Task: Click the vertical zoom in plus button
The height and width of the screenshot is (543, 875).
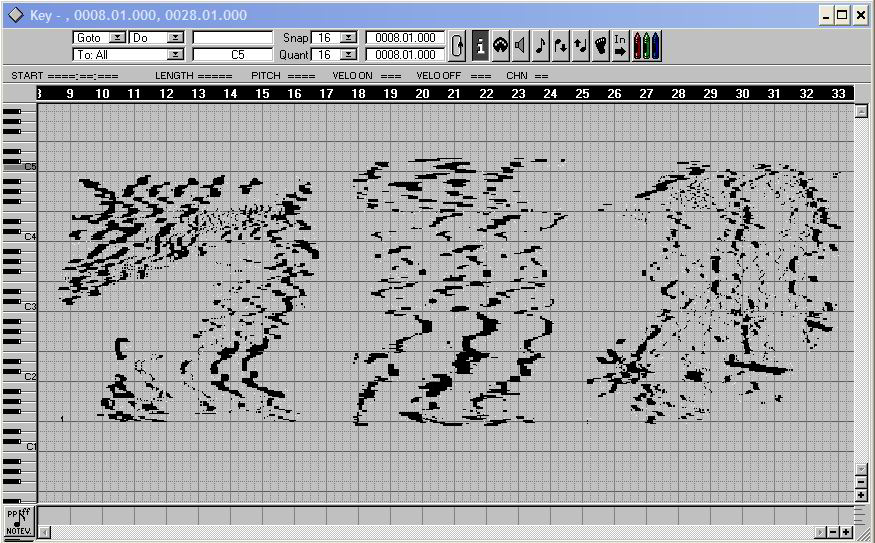Action: click(x=861, y=495)
